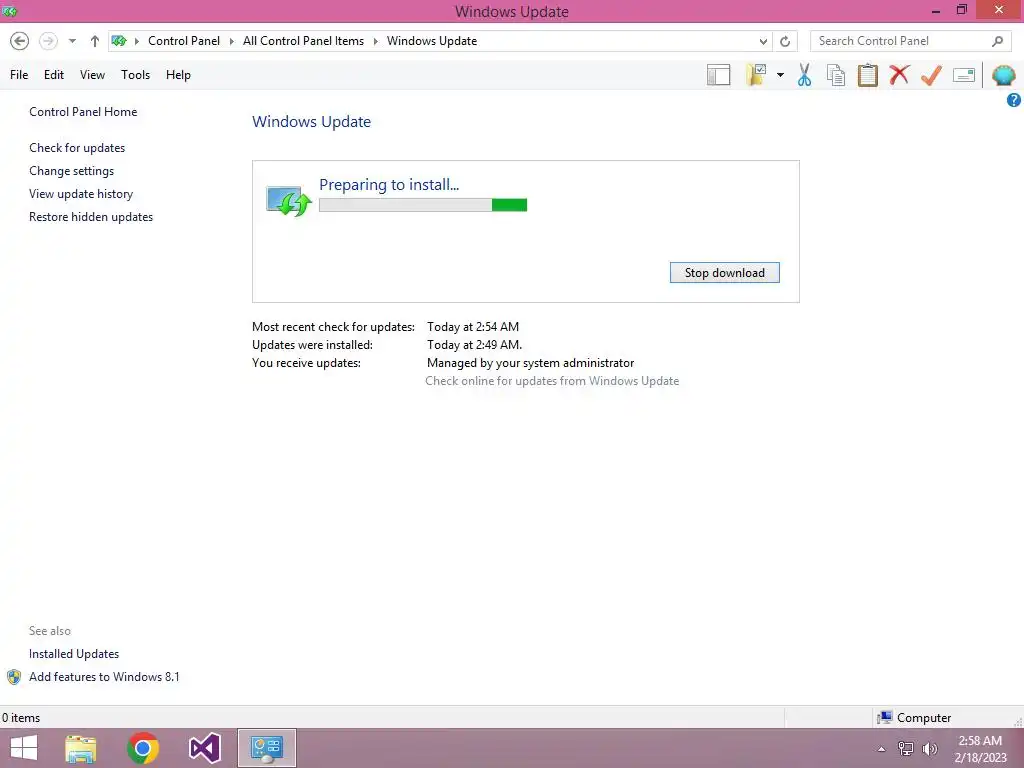Click Check online for updates from Windows Update
The image size is (1024, 768).
(552, 381)
